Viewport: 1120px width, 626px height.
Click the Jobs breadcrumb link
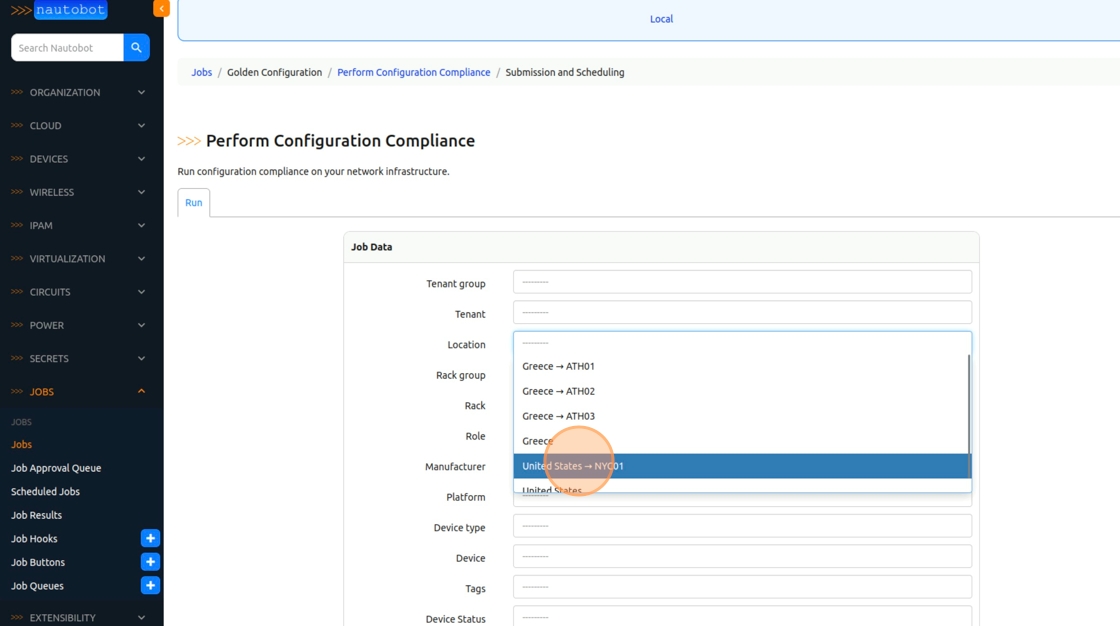coord(202,72)
